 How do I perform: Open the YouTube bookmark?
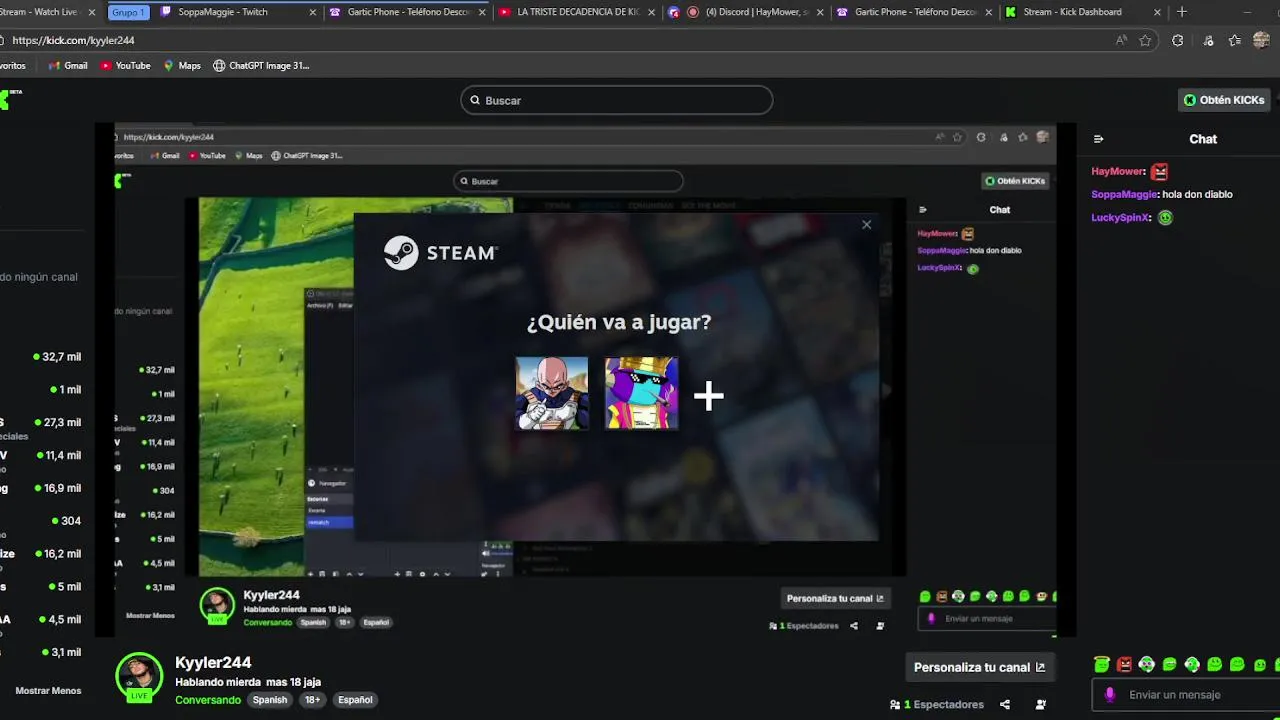125,66
